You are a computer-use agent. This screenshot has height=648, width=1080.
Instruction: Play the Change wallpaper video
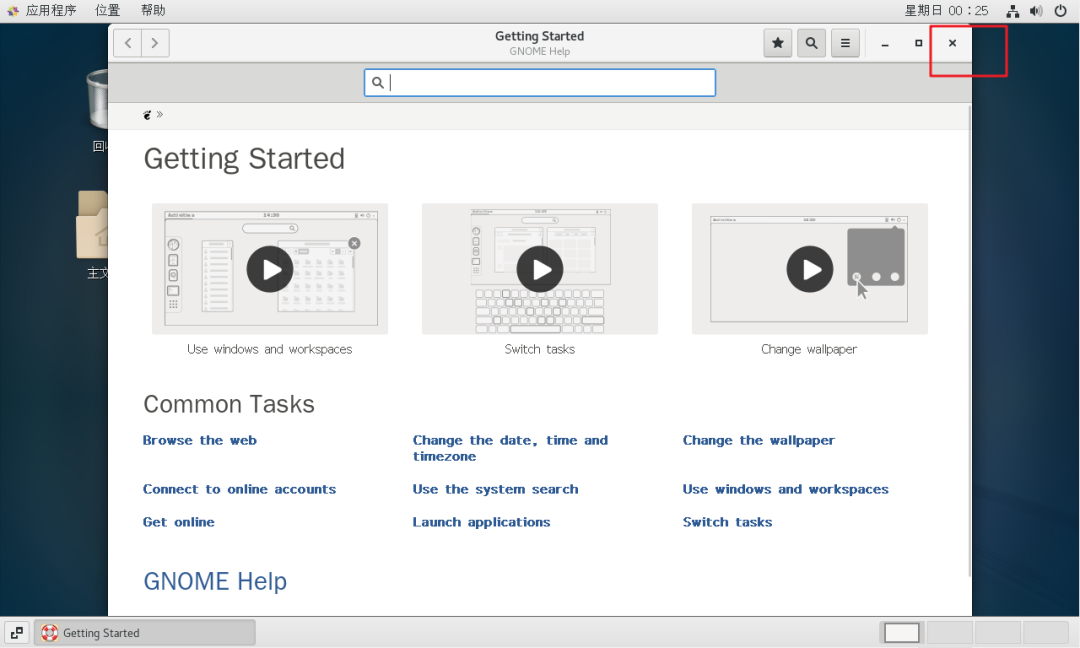(x=810, y=269)
